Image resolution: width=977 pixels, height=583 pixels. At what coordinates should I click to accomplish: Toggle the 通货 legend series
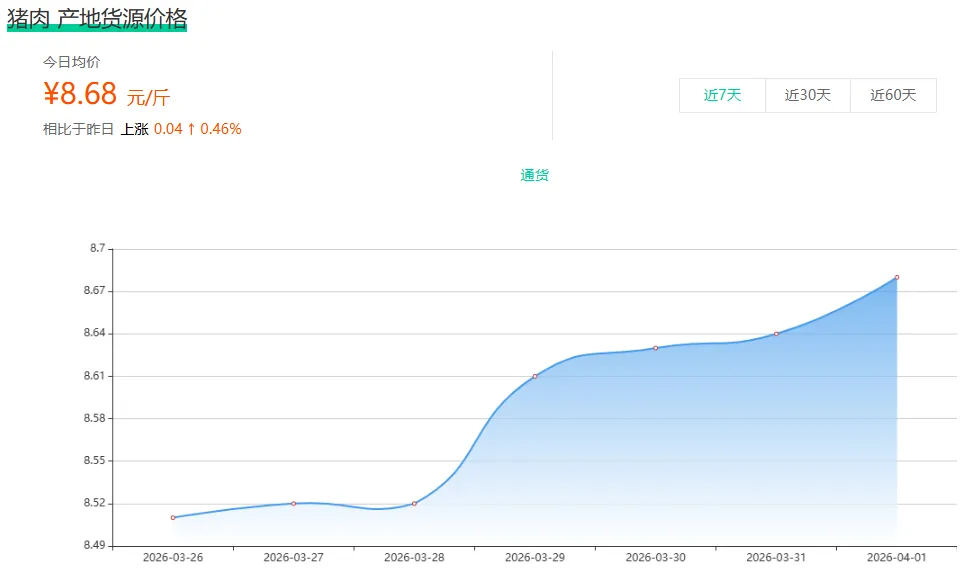click(x=534, y=176)
